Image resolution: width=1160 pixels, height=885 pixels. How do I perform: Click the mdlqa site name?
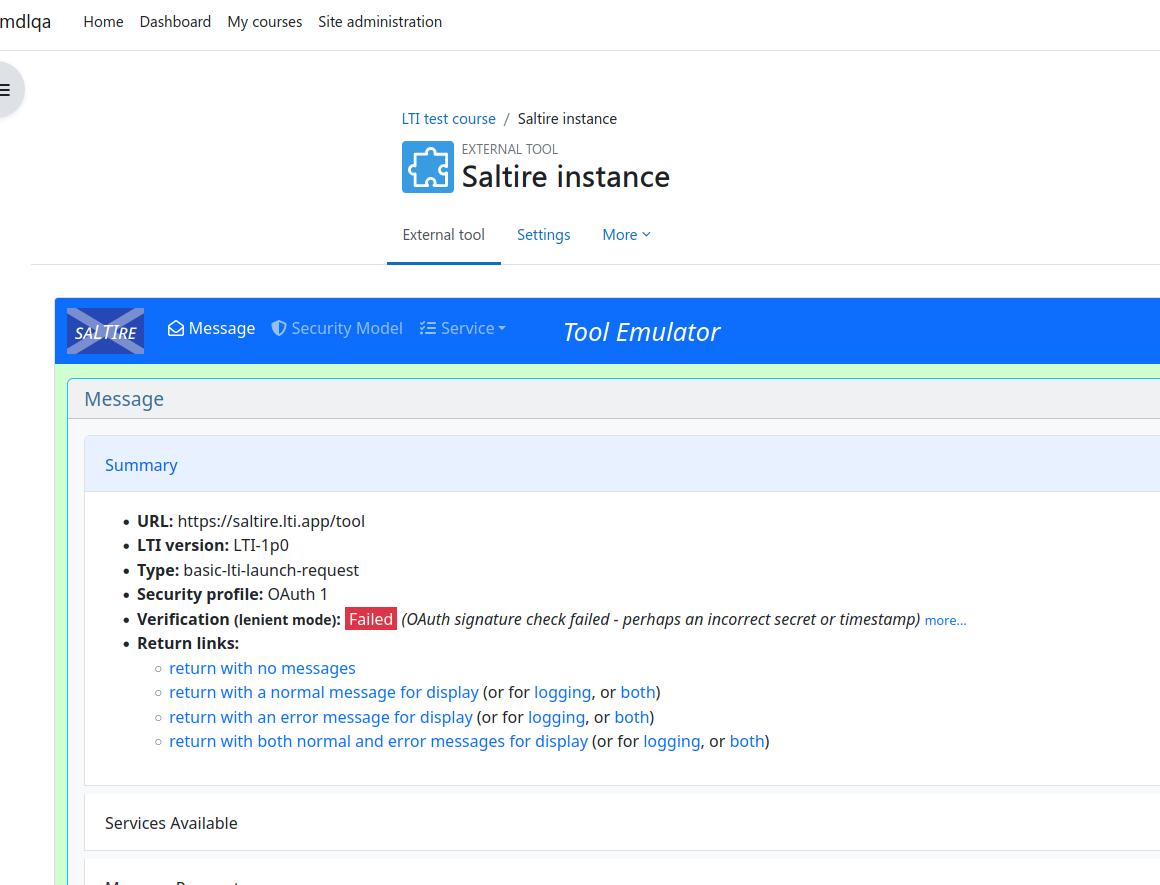pyautogui.click(x=26, y=21)
